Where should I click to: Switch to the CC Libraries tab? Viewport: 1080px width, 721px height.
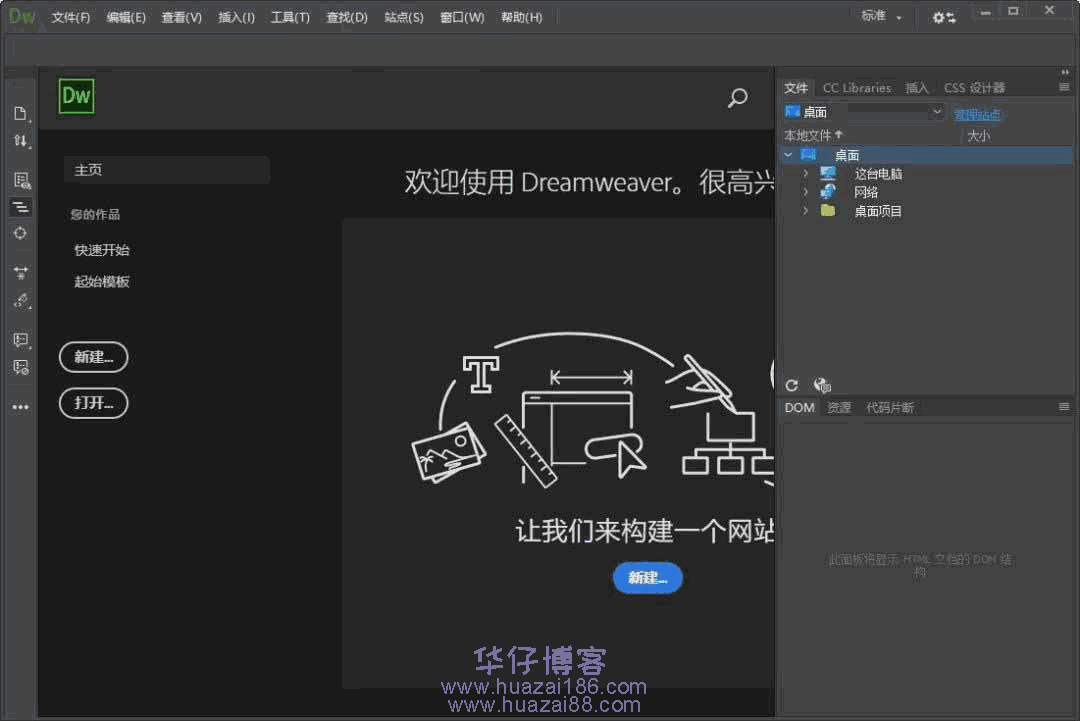point(857,88)
